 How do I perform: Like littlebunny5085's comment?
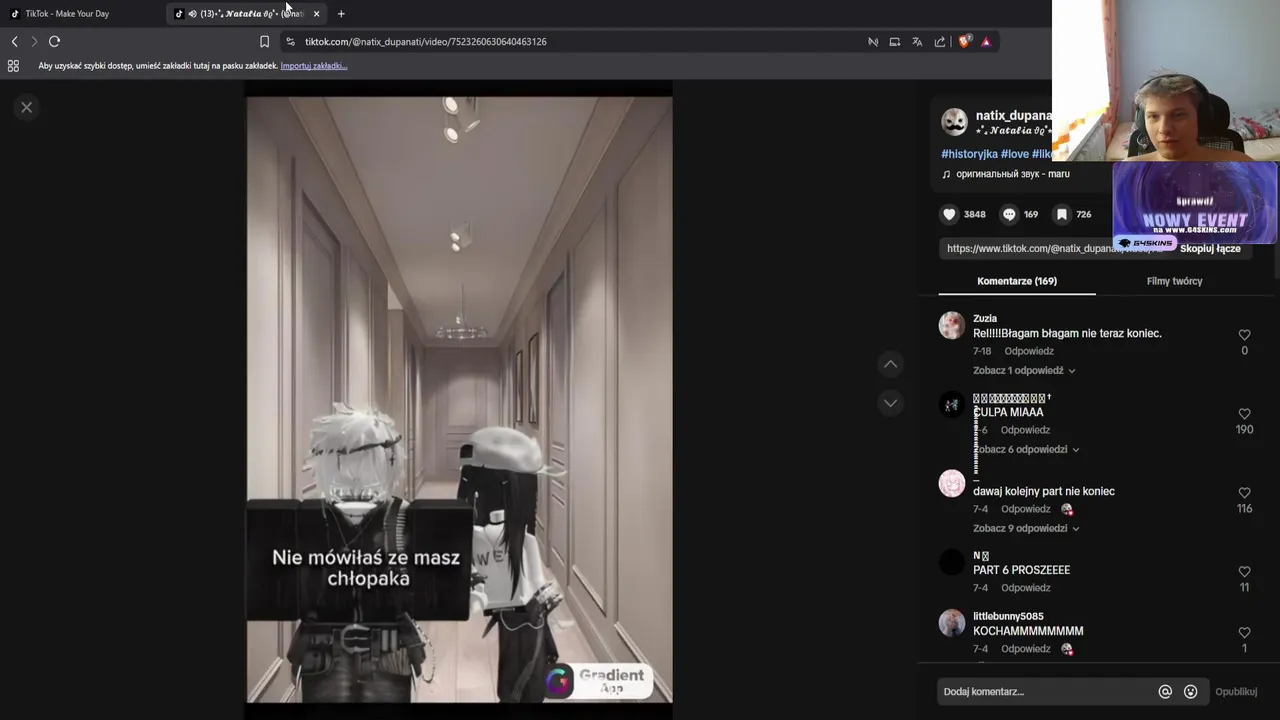[1244, 633]
